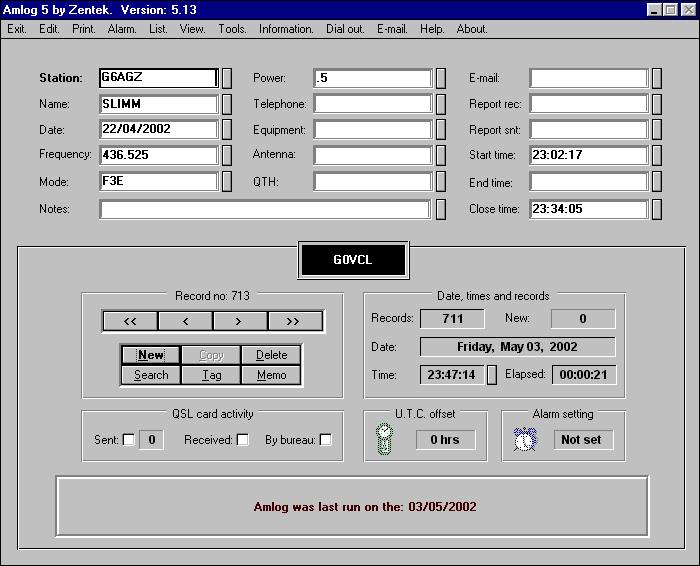Image resolution: width=700 pixels, height=566 pixels.
Task: Click small button beside Name field
Action: coord(227,104)
